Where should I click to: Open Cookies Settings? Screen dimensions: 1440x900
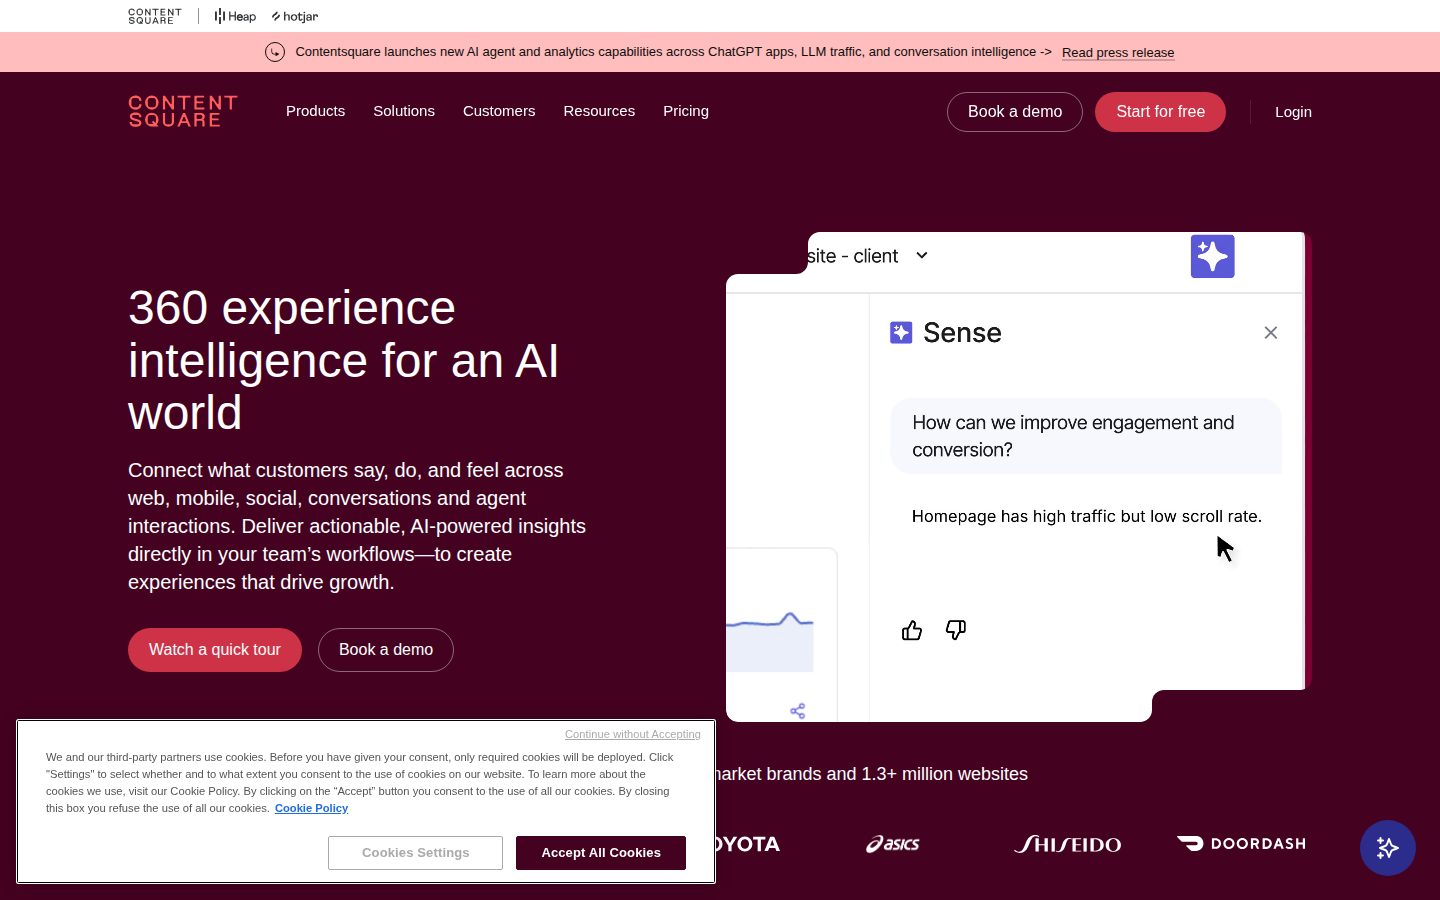click(x=415, y=853)
